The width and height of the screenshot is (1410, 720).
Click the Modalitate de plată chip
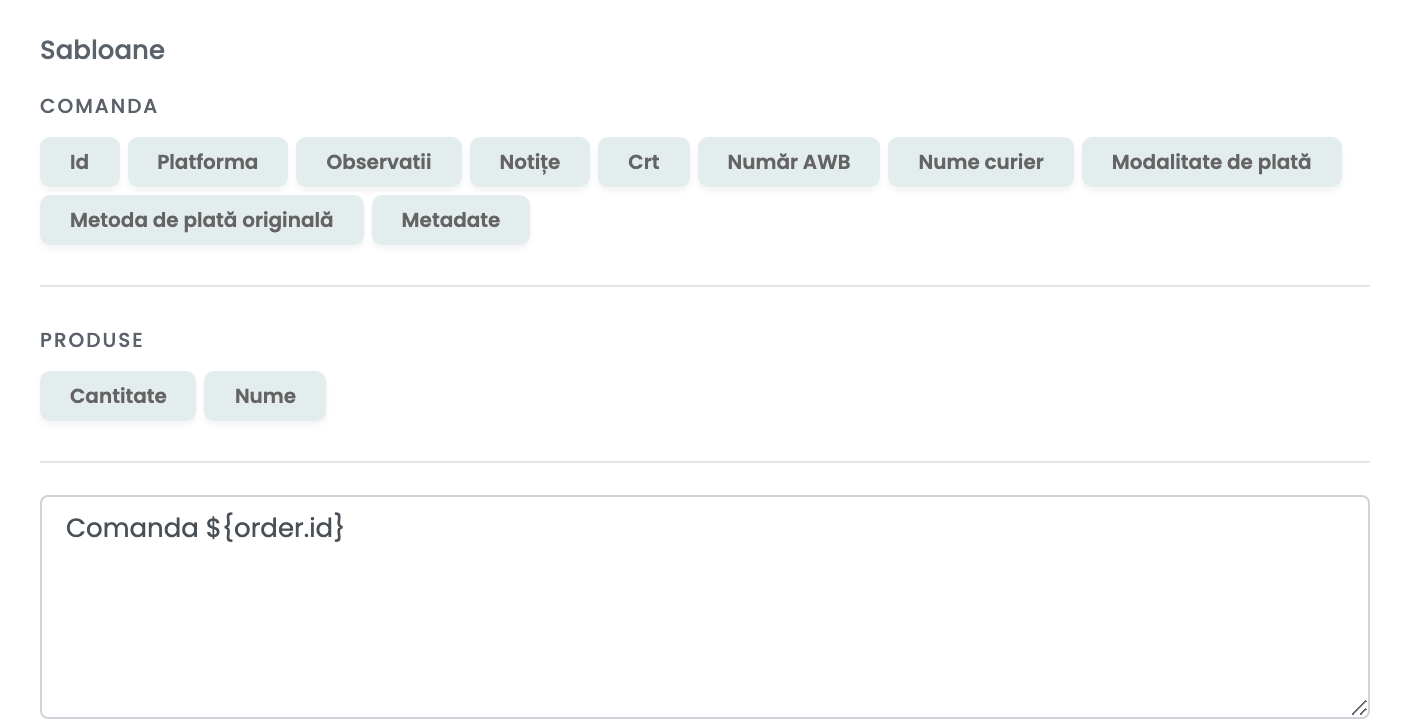(x=1211, y=162)
